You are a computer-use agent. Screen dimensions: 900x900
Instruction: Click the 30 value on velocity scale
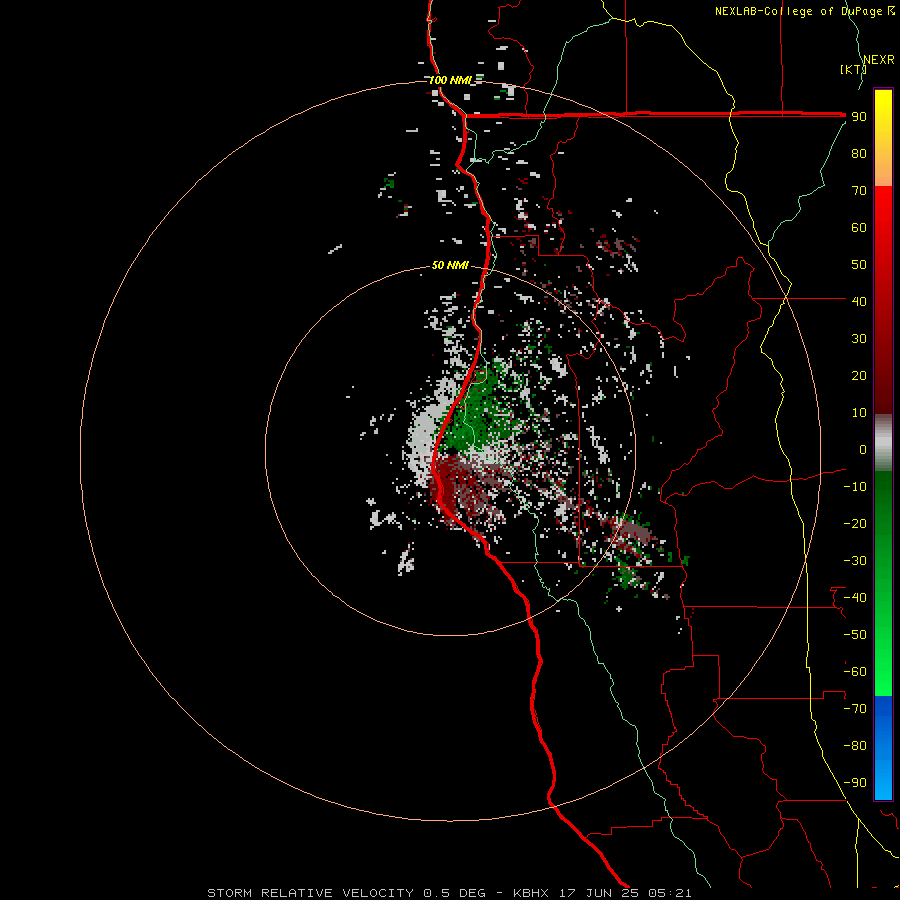click(859, 339)
